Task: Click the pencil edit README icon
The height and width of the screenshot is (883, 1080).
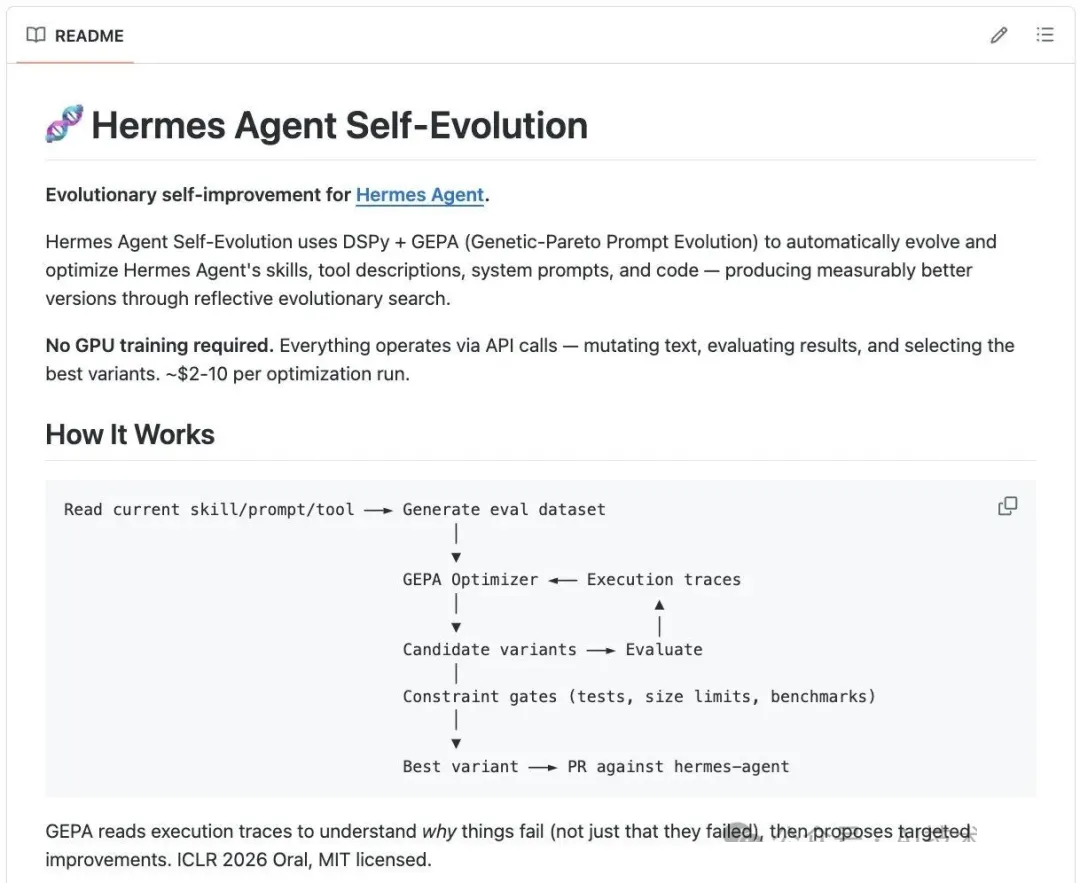Action: click(999, 35)
